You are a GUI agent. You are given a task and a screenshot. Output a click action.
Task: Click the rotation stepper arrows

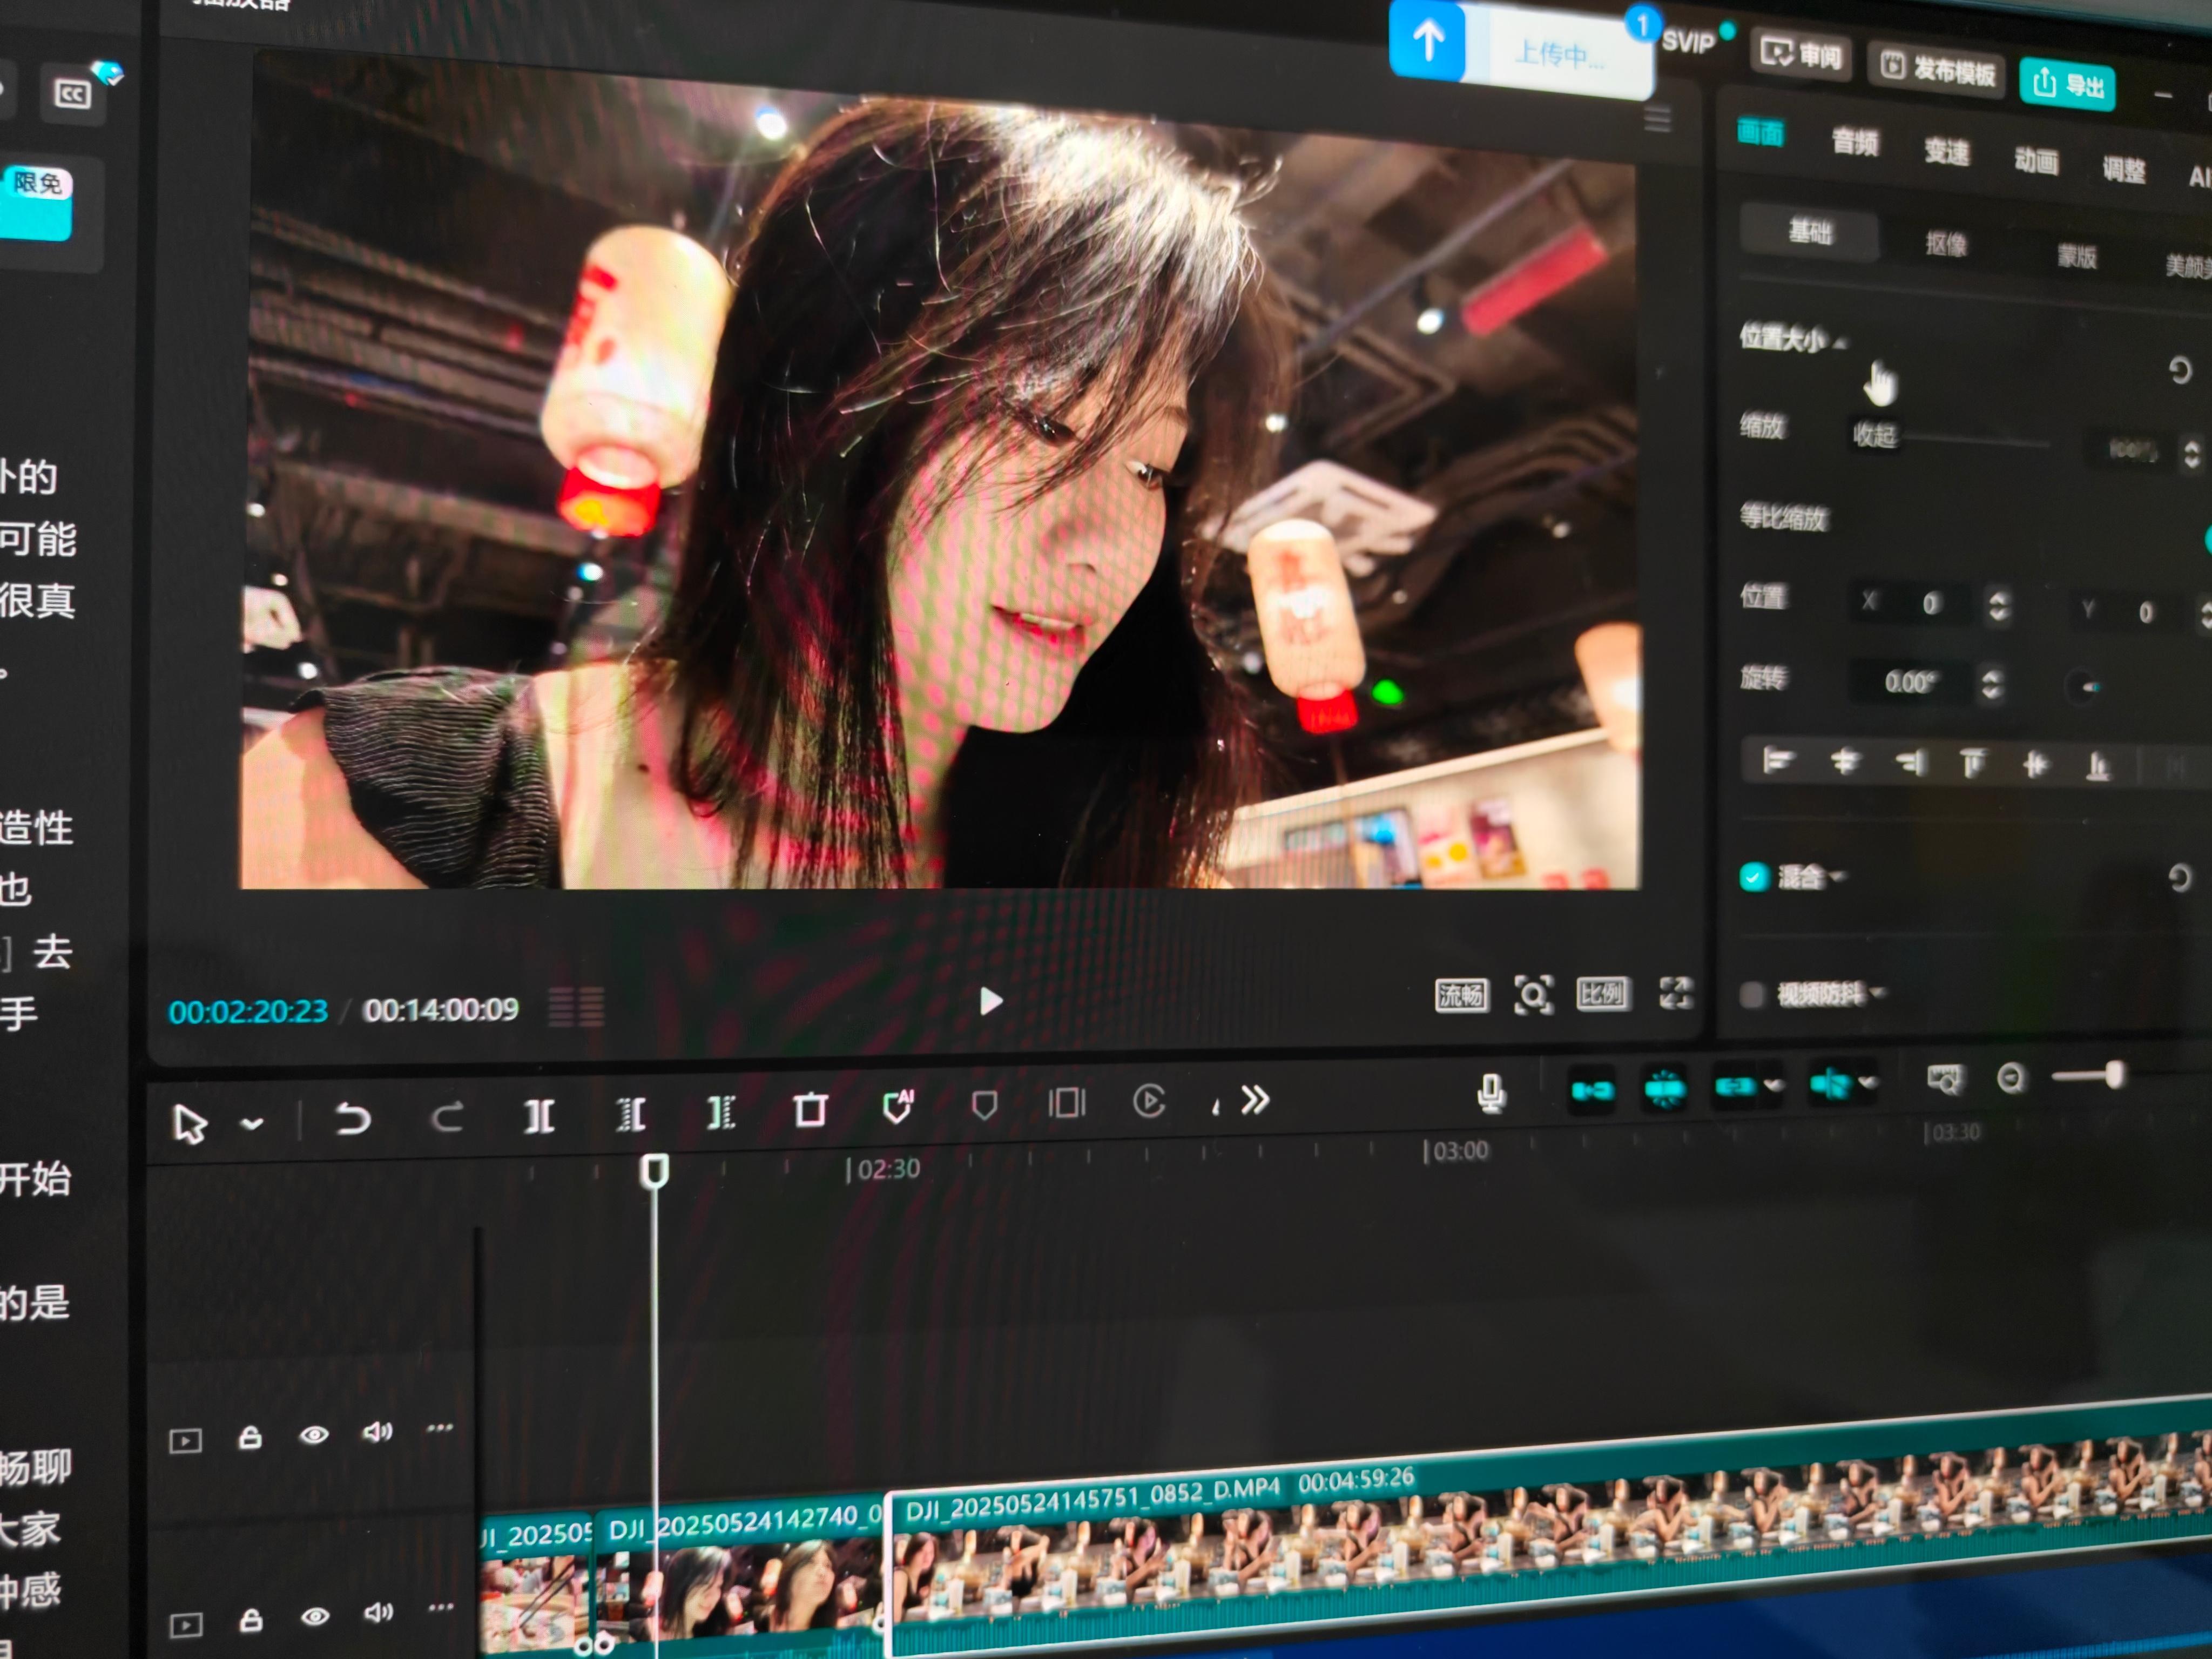1991,684
